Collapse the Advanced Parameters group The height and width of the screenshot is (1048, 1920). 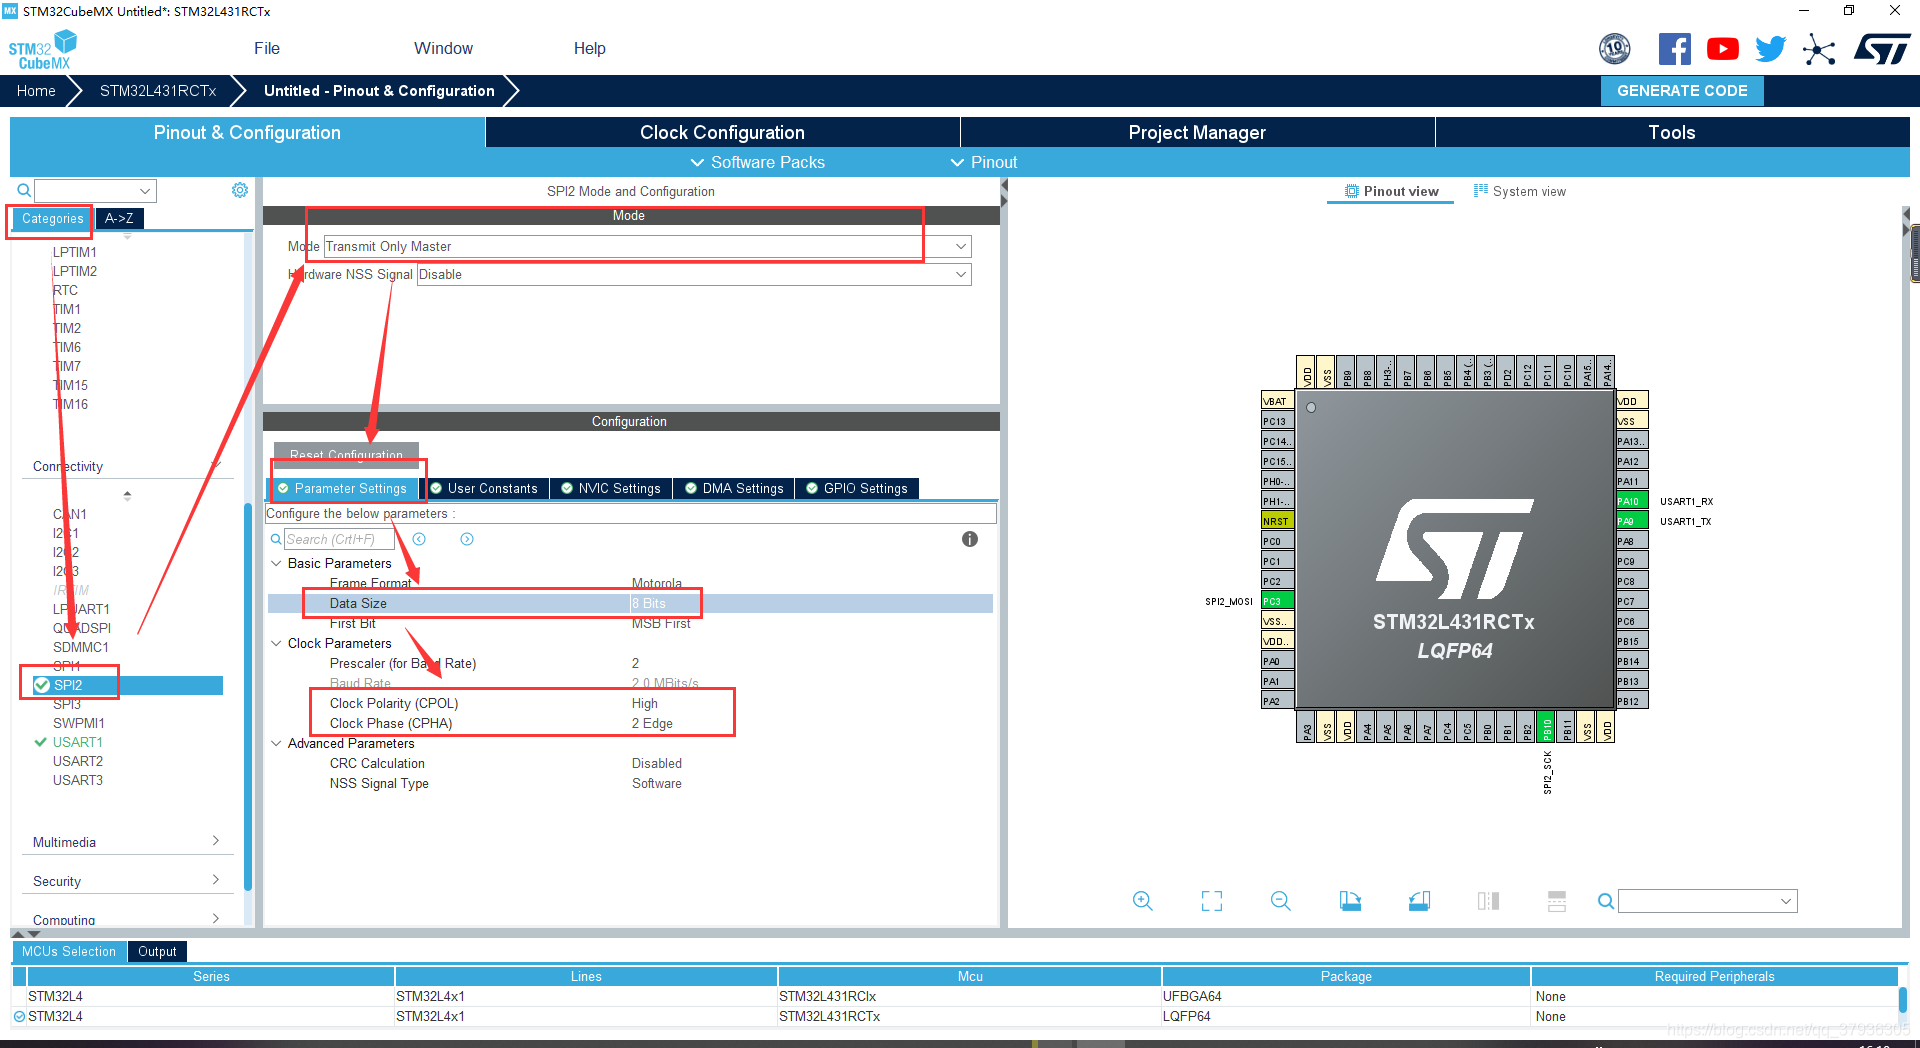tap(276, 743)
